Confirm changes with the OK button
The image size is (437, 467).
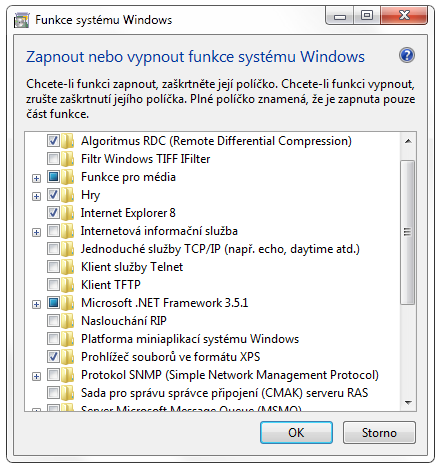point(296,433)
